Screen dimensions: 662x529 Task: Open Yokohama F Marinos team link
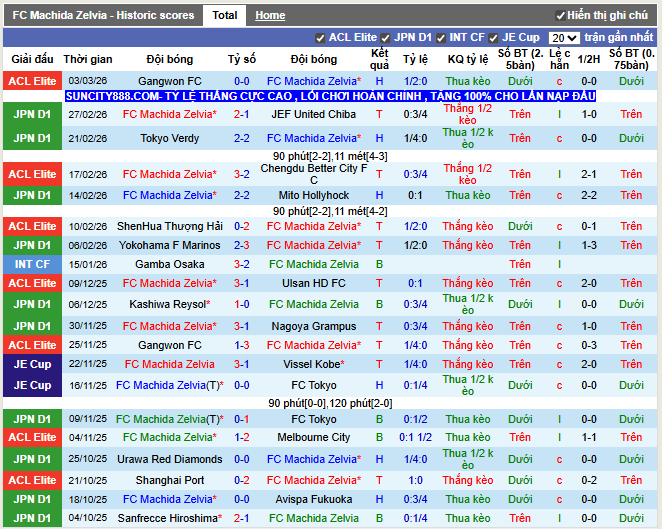(x=170, y=245)
